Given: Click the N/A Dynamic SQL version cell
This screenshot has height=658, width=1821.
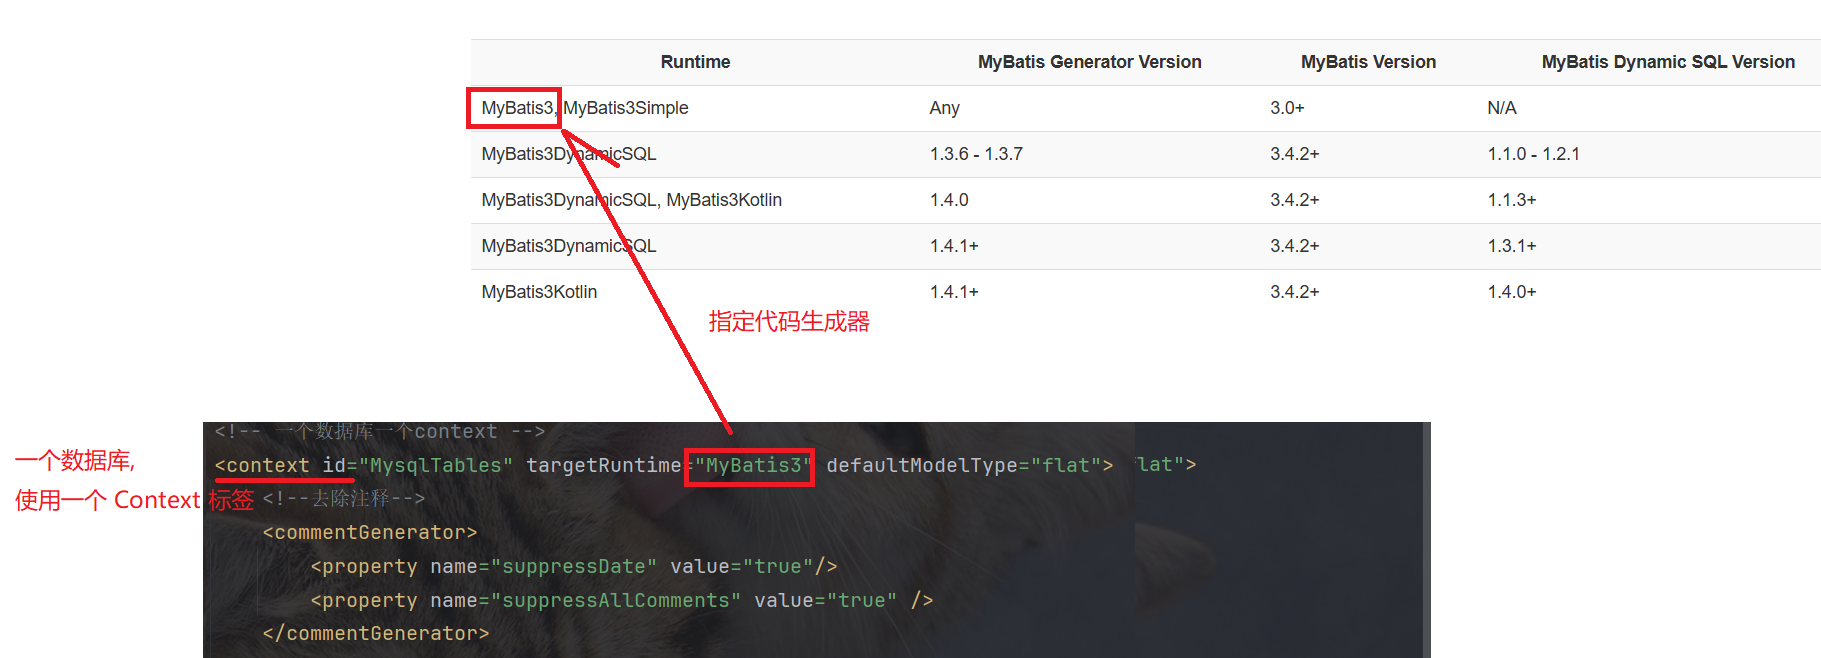Looking at the screenshot, I should [1502, 108].
